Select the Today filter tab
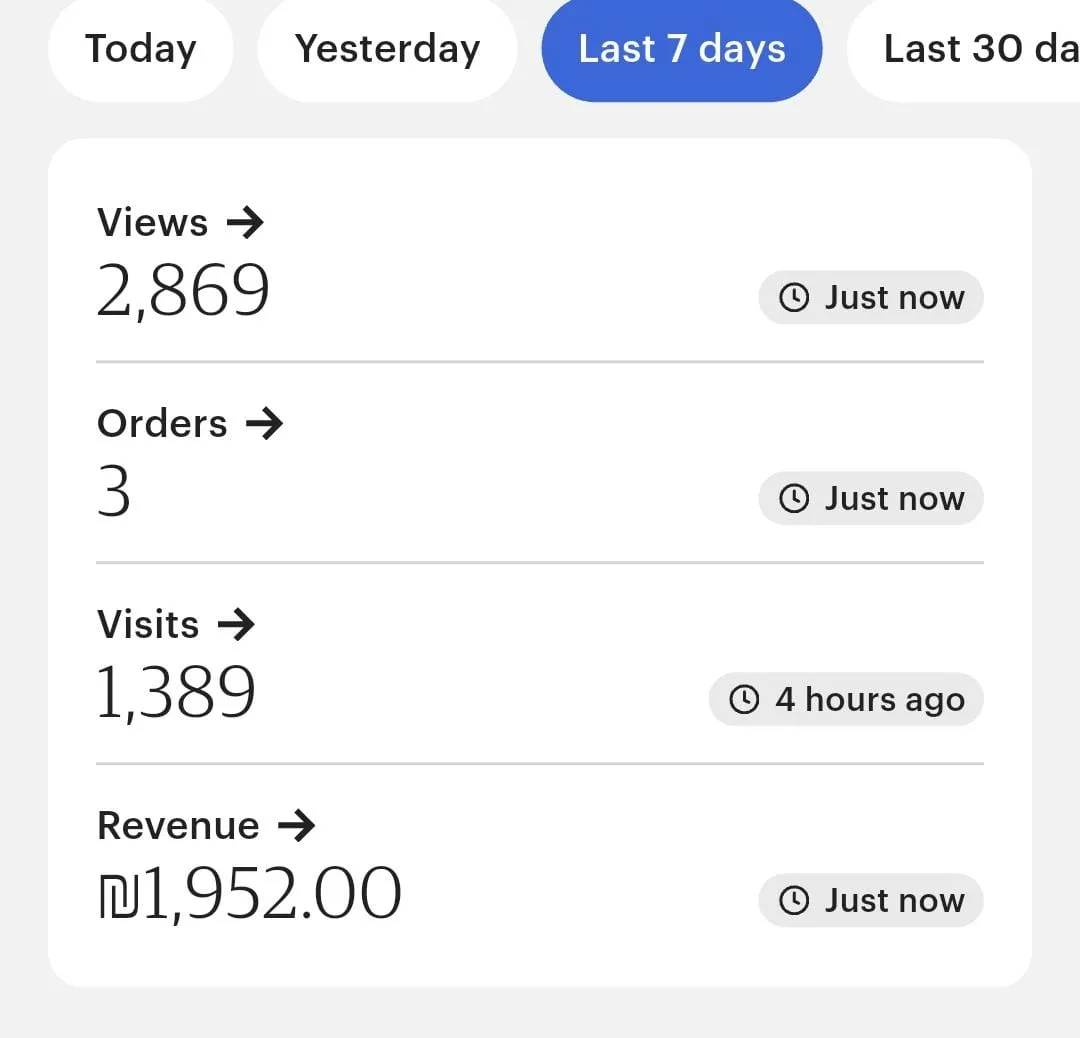 pos(140,49)
